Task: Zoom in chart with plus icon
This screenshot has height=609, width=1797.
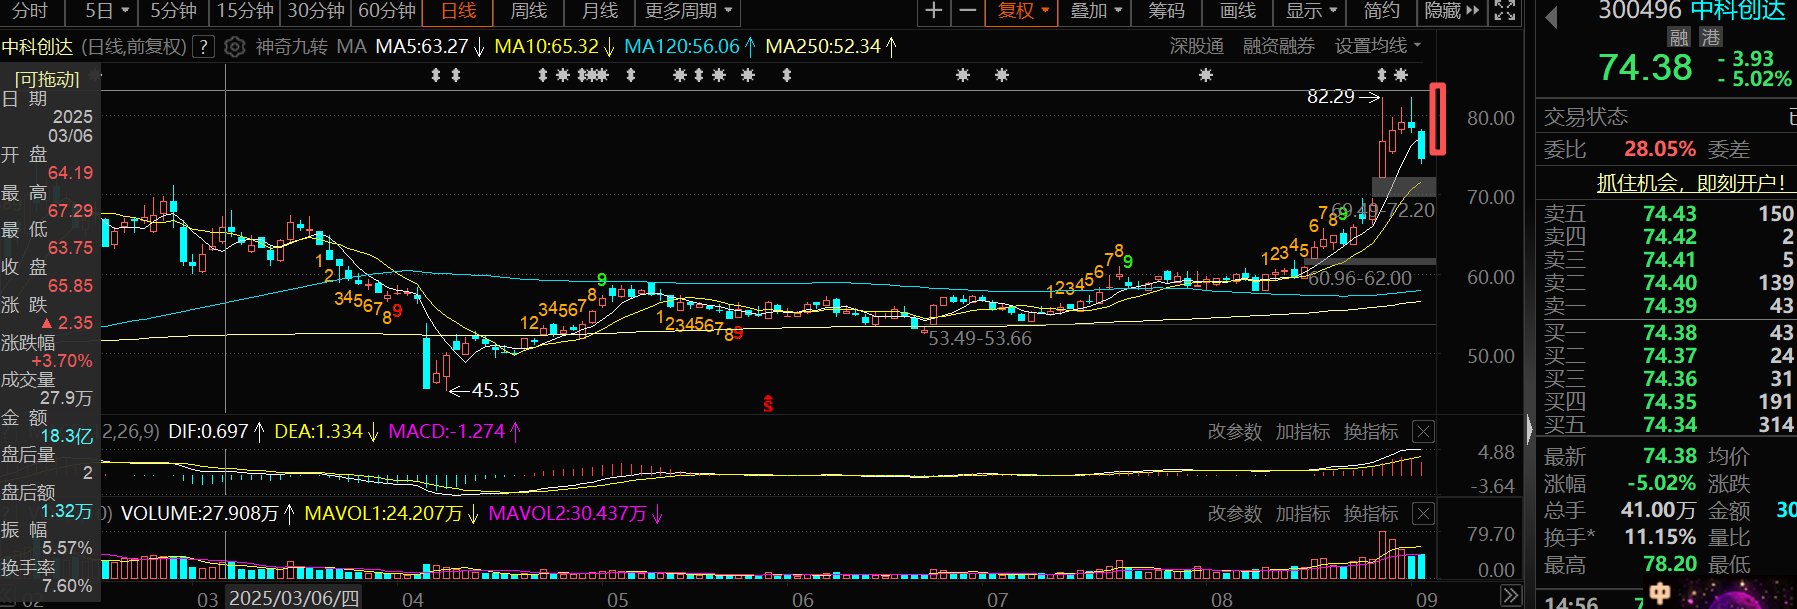Action: point(933,11)
